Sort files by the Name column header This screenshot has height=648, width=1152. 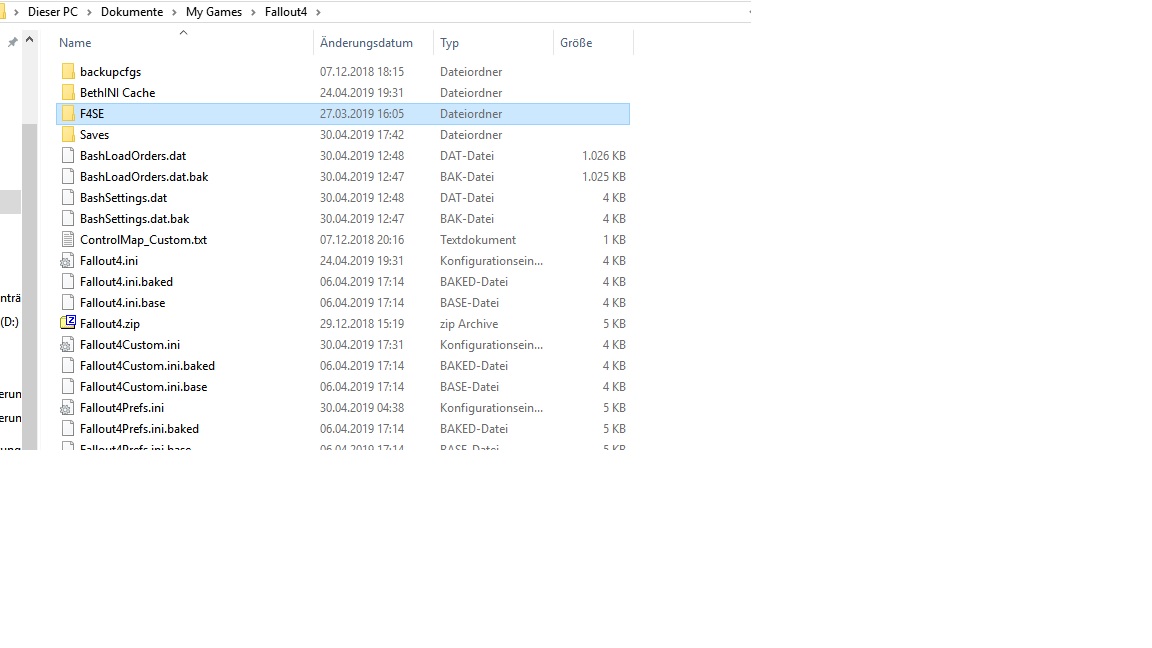point(75,43)
